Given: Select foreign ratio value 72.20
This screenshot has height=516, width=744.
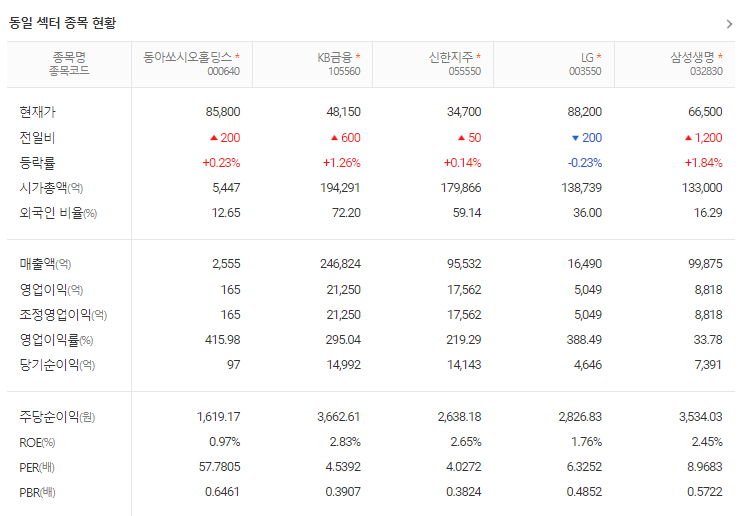Looking at the screenshot, I should click(x=346, y=213).
